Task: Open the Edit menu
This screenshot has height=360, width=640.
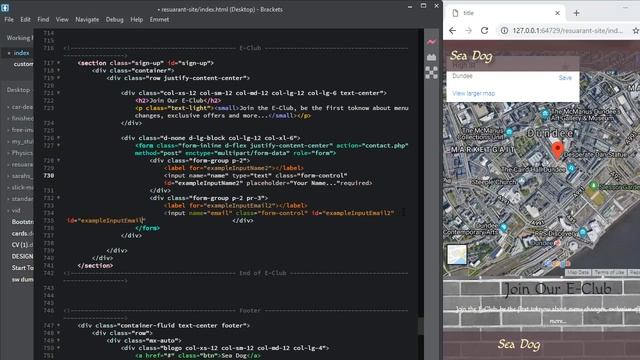Action: (25, 19)
